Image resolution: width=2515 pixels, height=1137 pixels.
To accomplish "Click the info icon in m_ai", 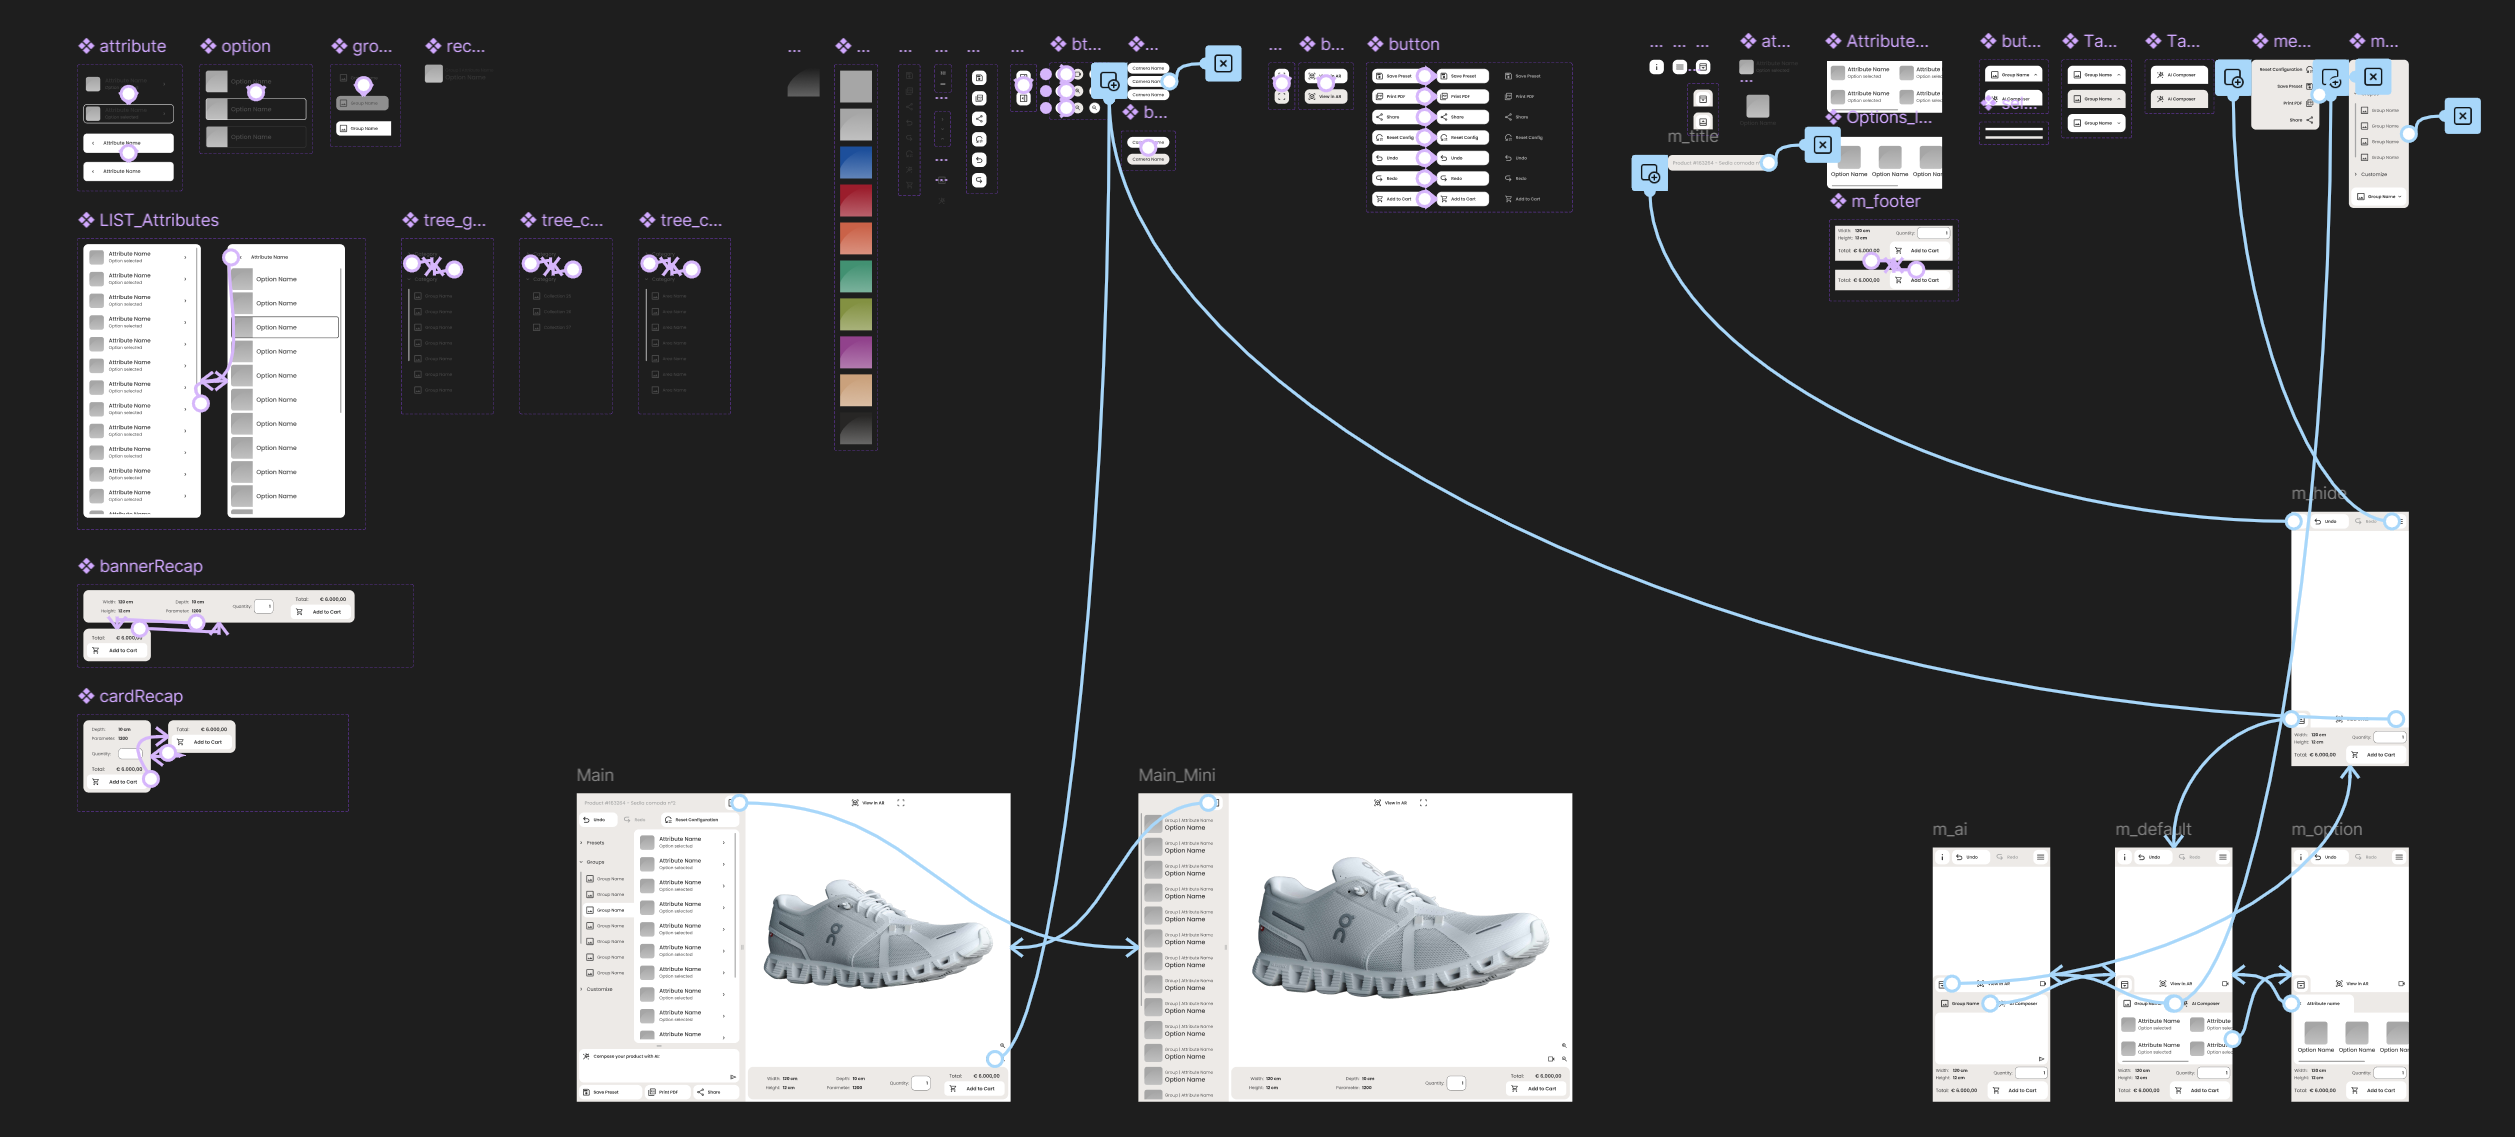I will coord(1942,857).
